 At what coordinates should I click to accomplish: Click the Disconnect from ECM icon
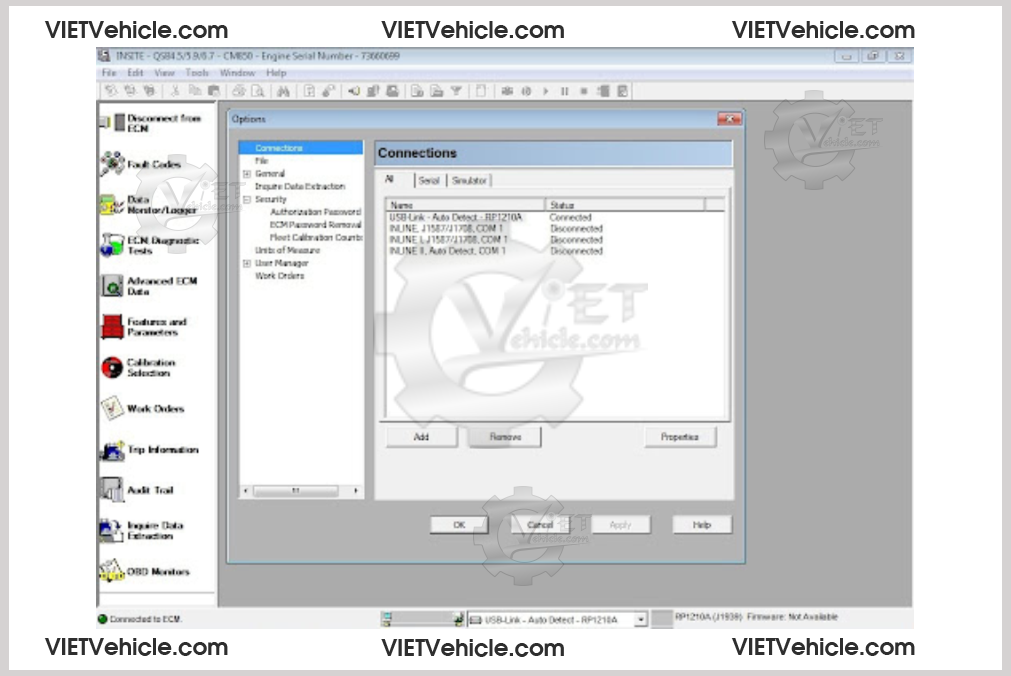point(112,123)
